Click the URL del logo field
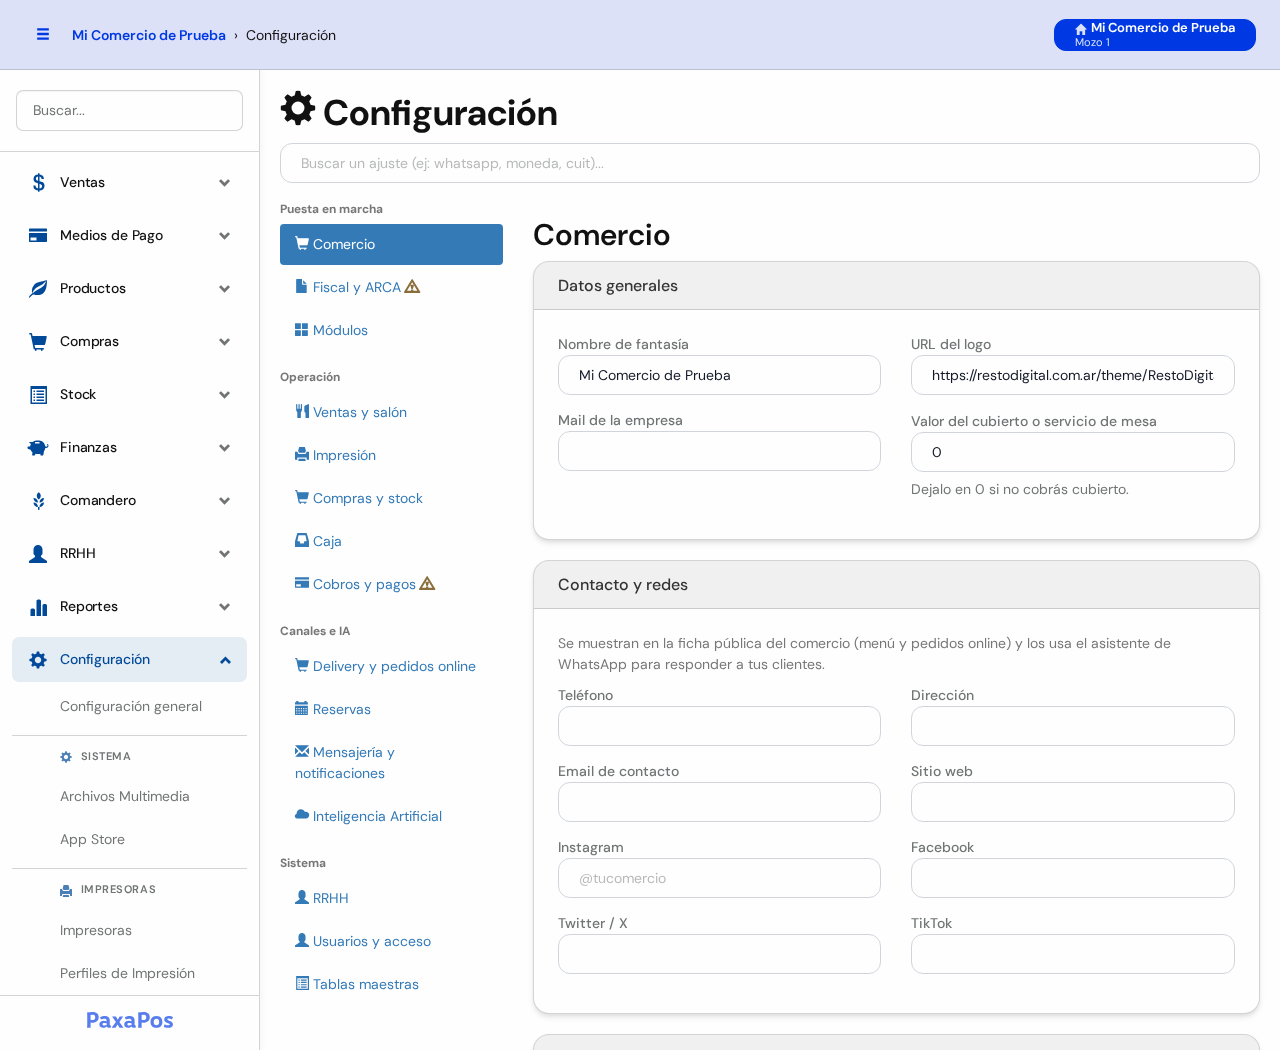The image size is (1280, 1050). tap(1073, 375)
